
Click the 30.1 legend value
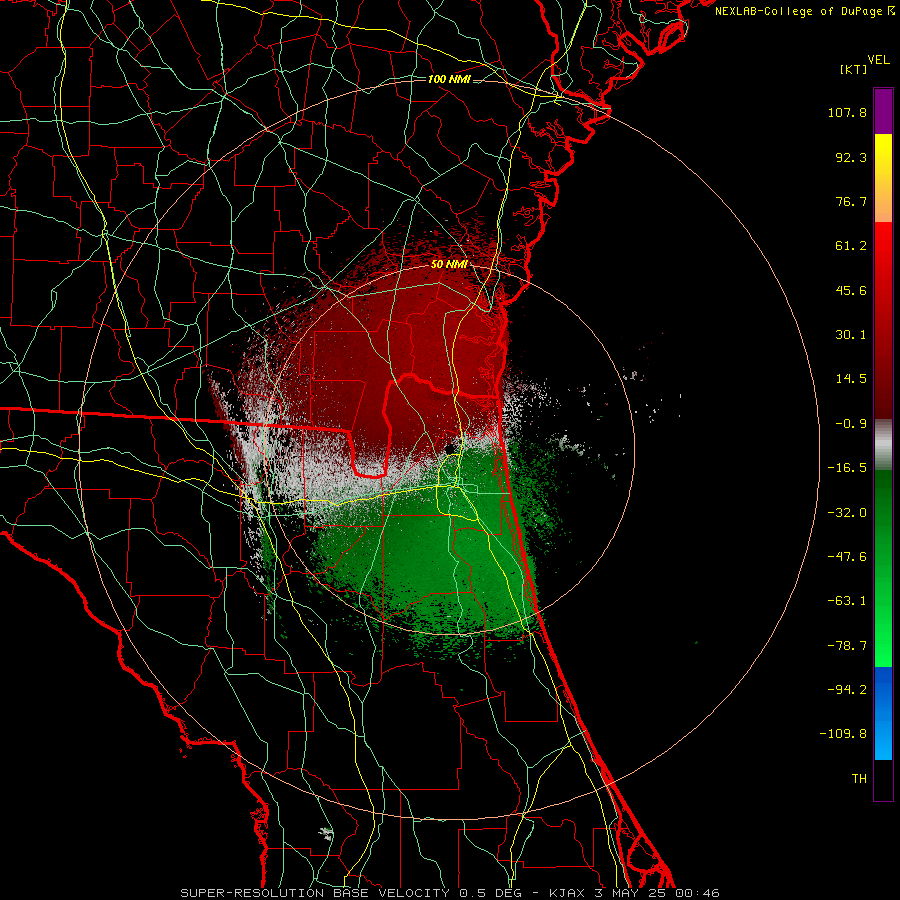coord(851,335)
